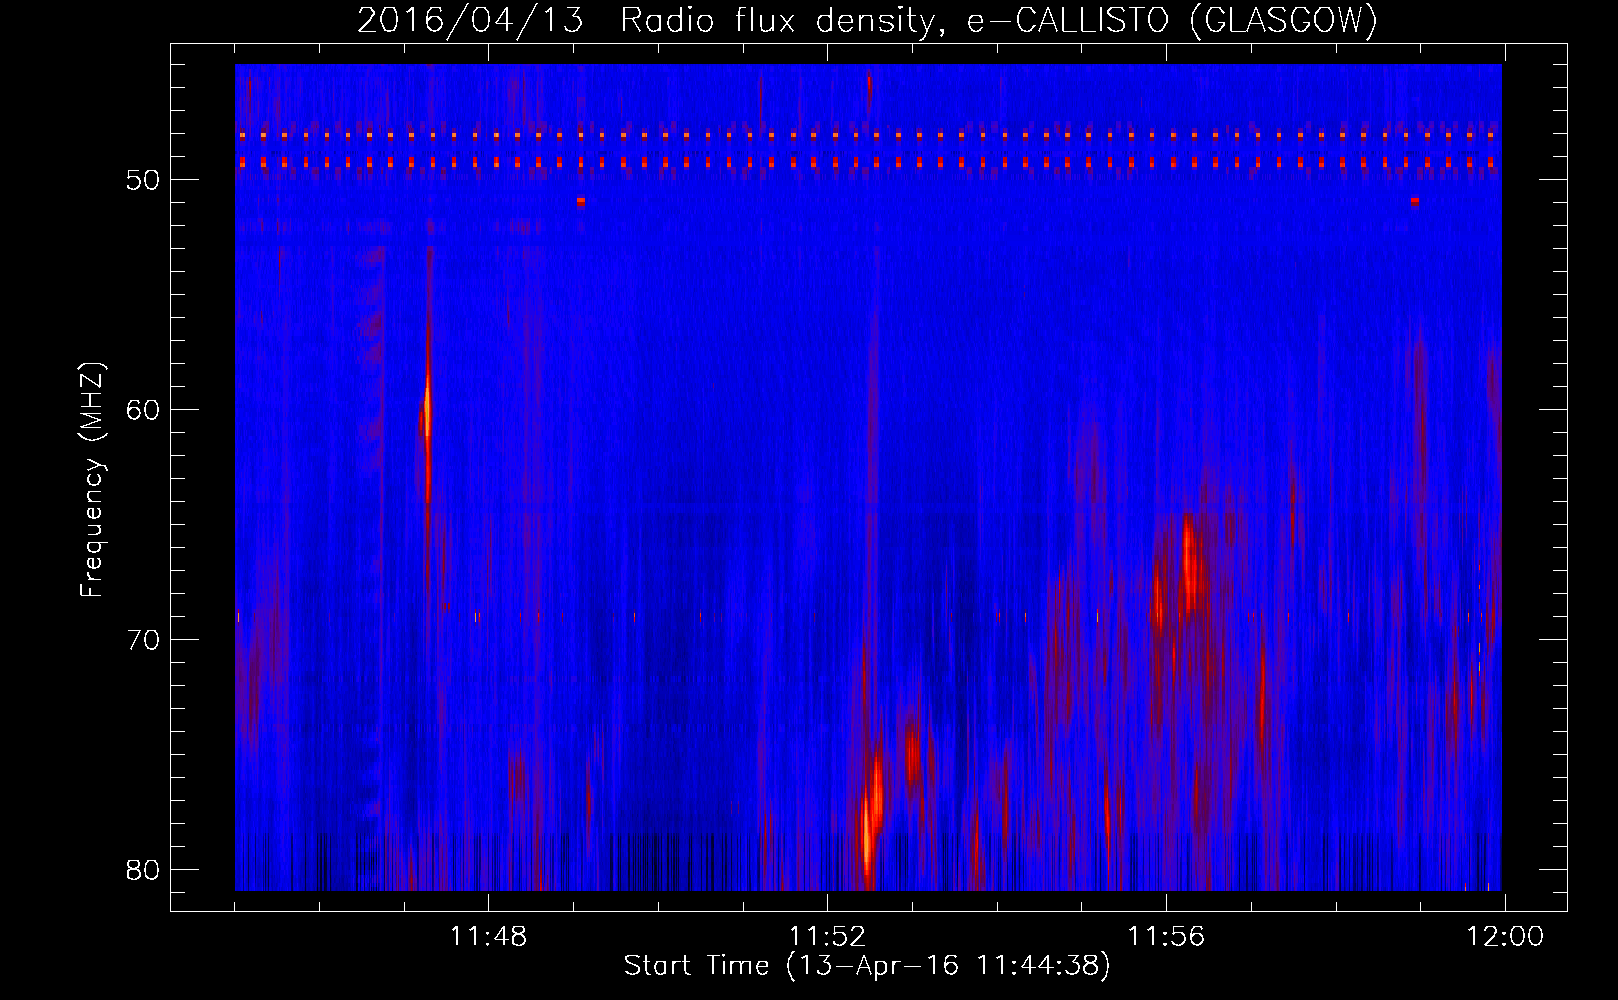Click the 11:56 time tick label
The height and width of the screenshot is (1000, 1618).
tap(1166, 937)
